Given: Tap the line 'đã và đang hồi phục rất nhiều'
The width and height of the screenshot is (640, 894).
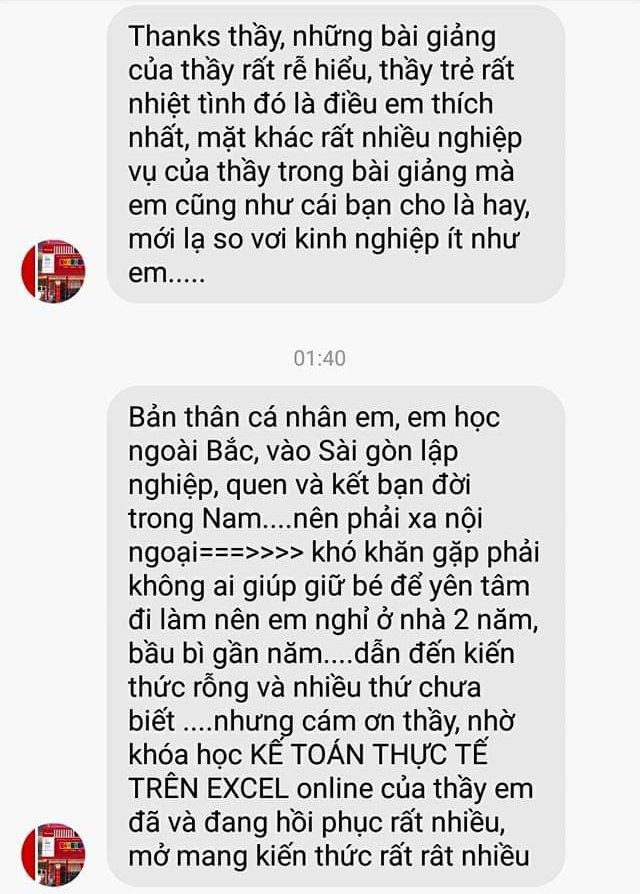Looking at the screenshot, I should point(317,823).
